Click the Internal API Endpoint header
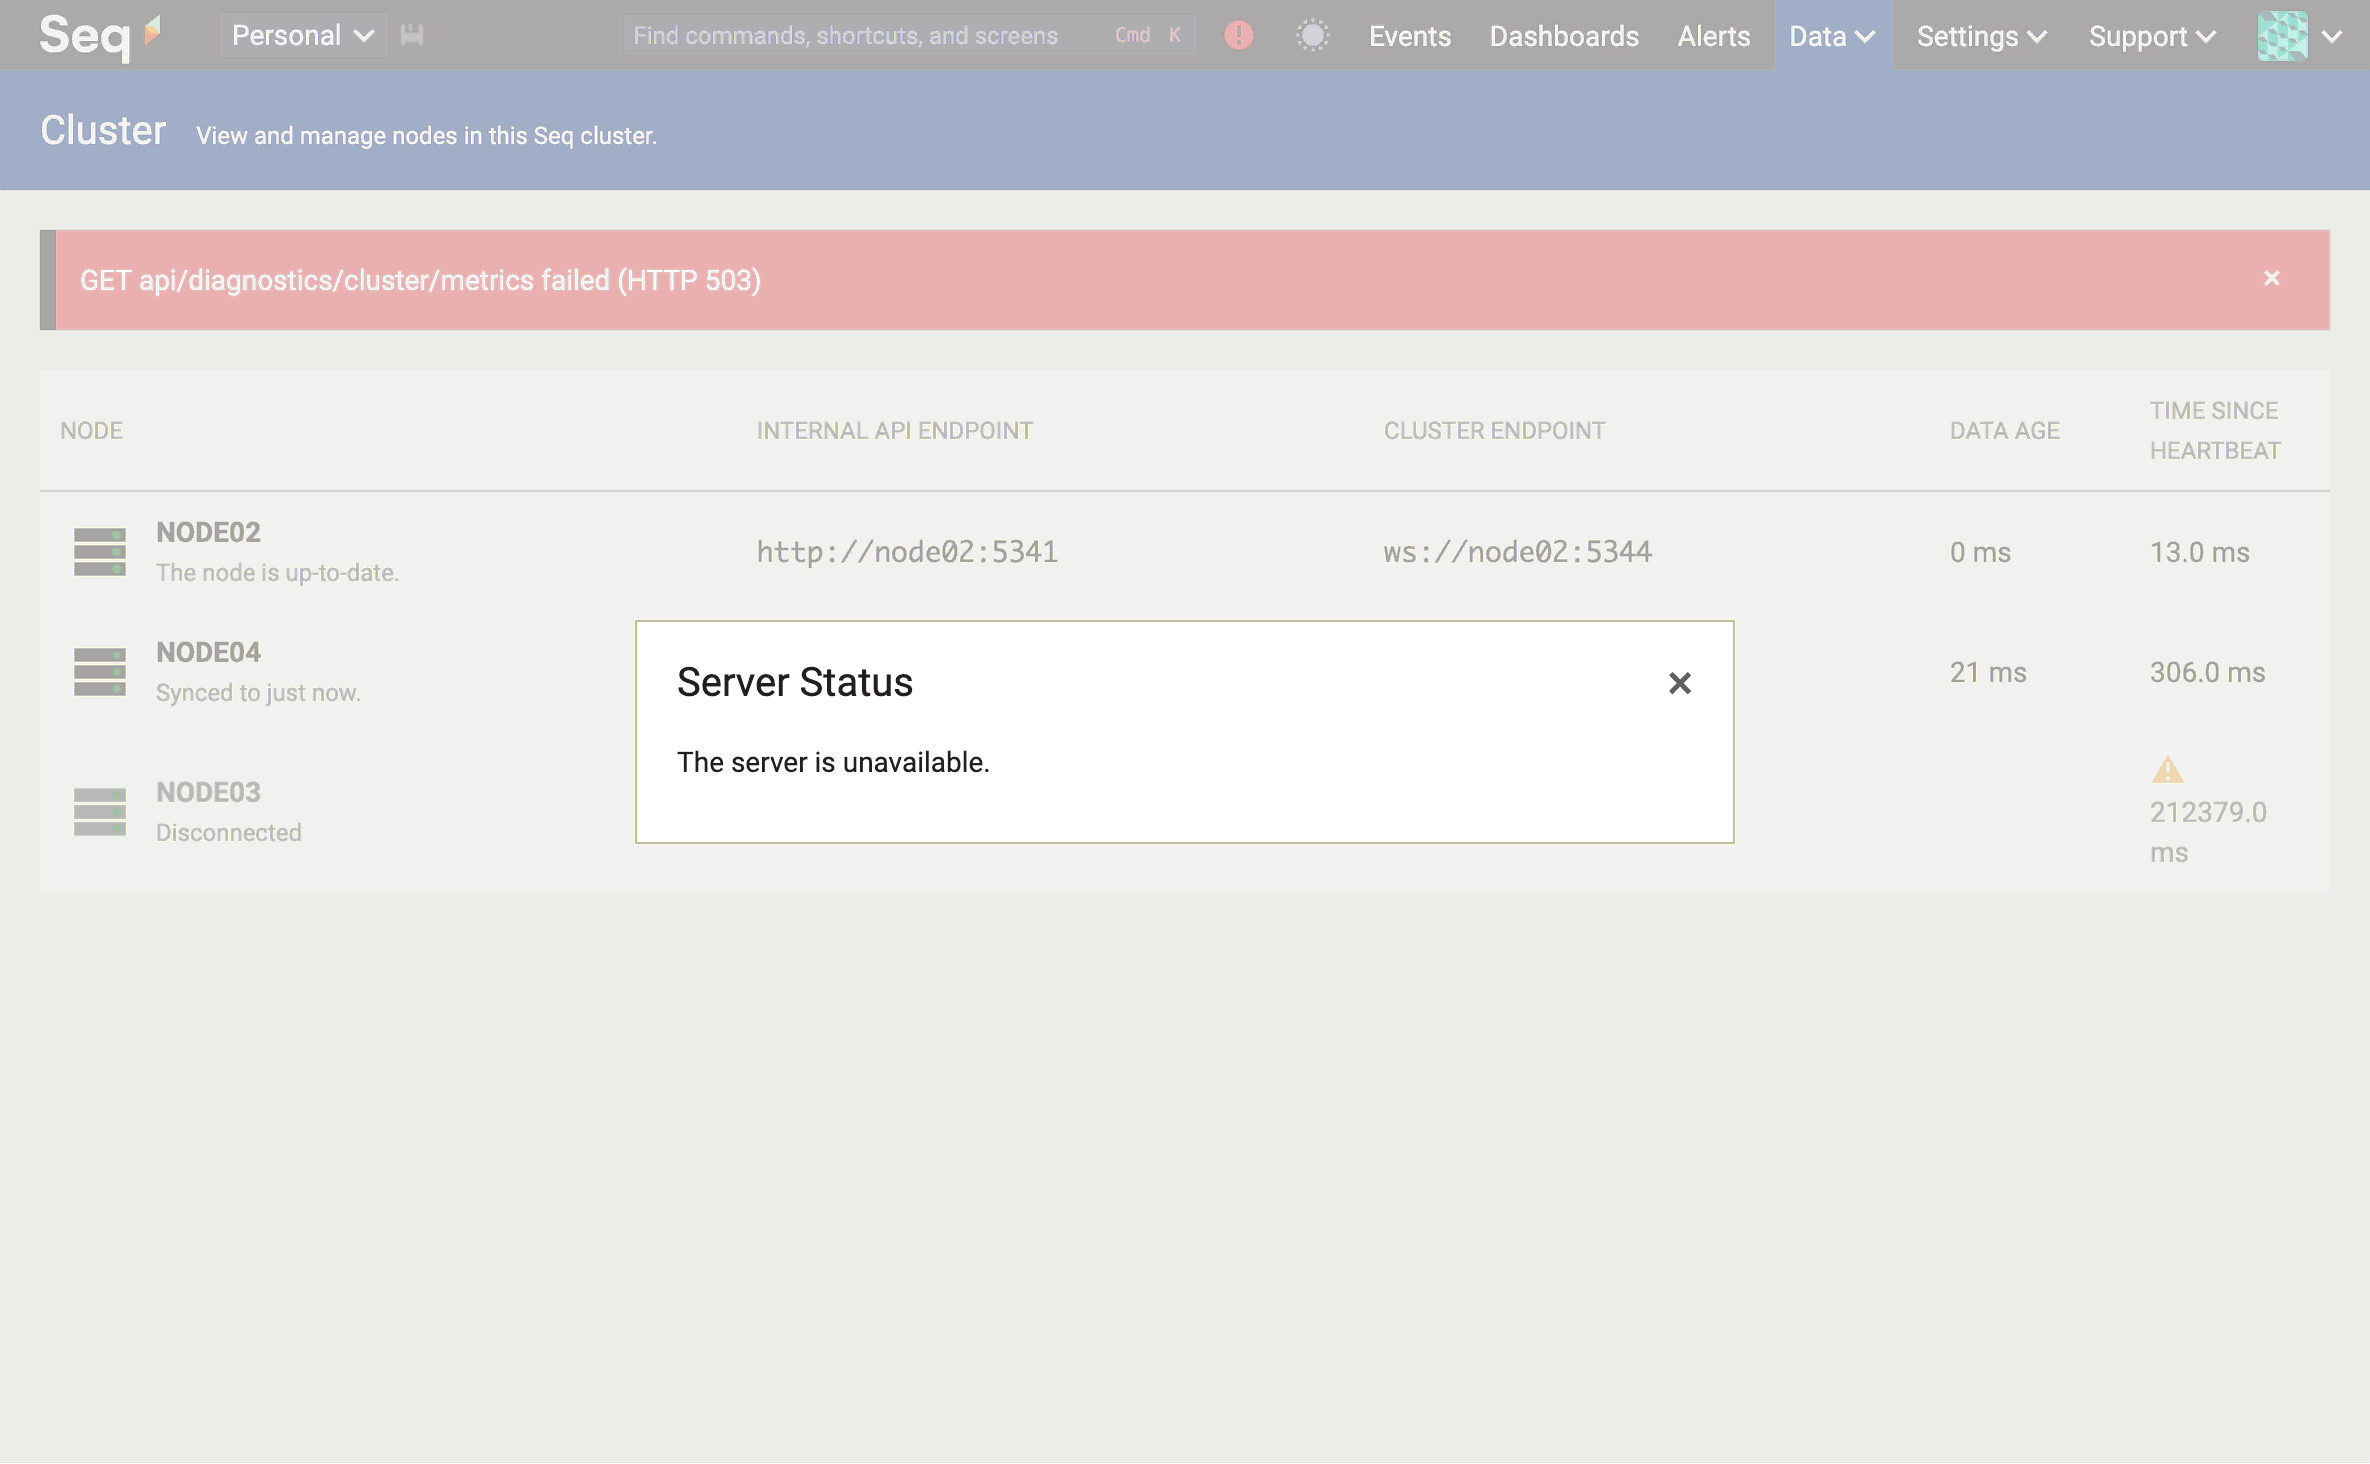Viewport: 2370px width, 1464px height. [895, 431]
